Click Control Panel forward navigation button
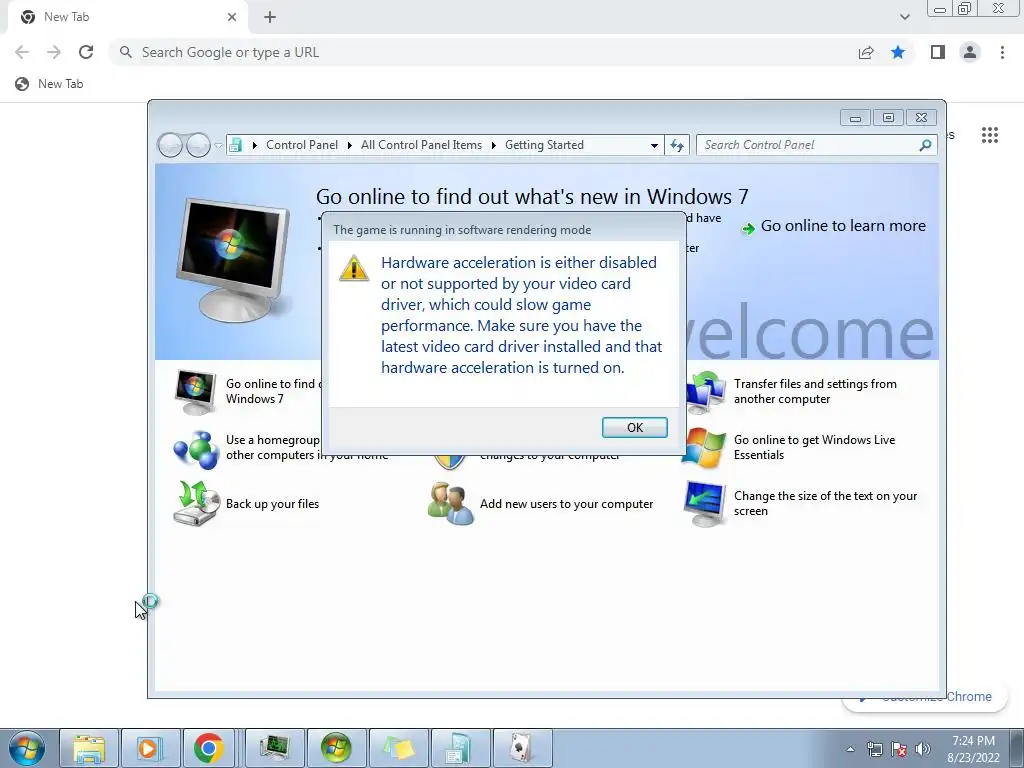1024x768 pixels. pyautogui.click(x=198, y=145)
